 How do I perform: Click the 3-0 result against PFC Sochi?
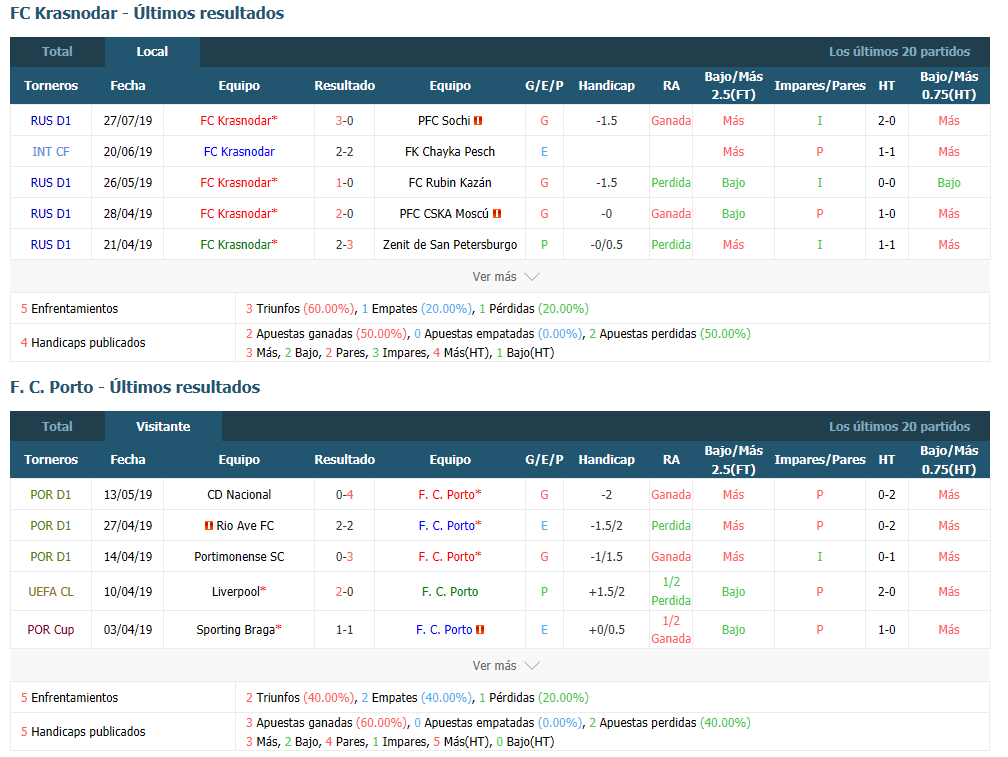pyautogui.click(x=345, y=121)
